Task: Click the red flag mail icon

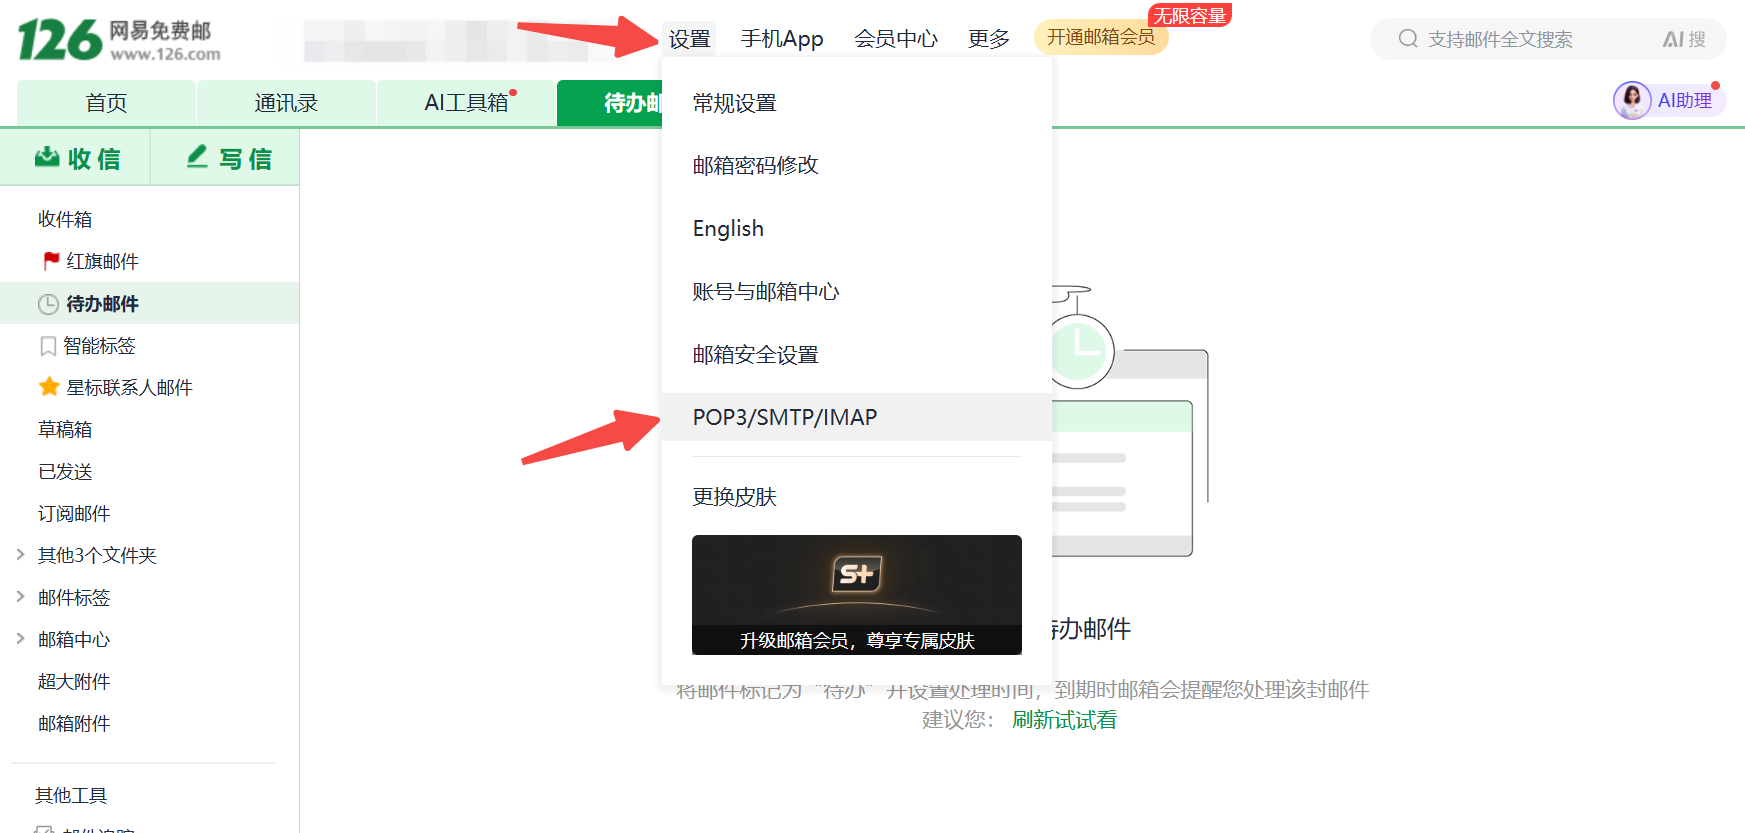Action: (x=51, y=261)
